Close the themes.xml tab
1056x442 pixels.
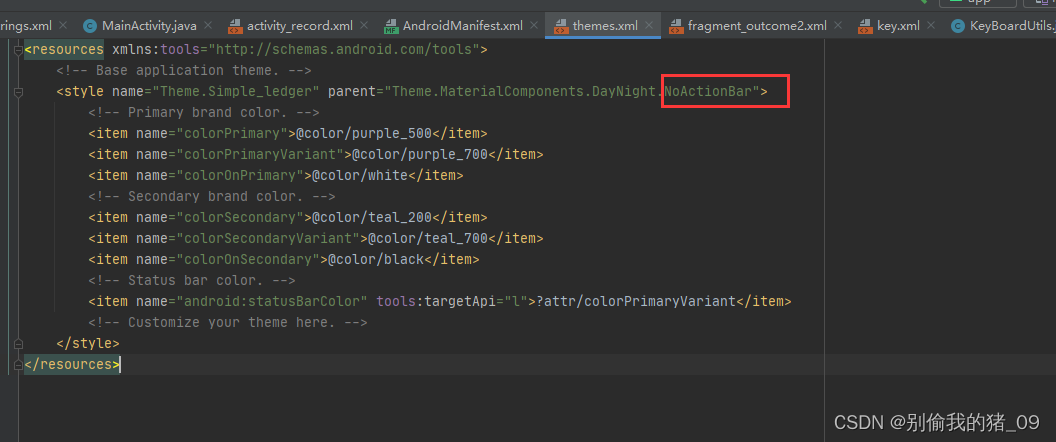click(x=649, y=26)
